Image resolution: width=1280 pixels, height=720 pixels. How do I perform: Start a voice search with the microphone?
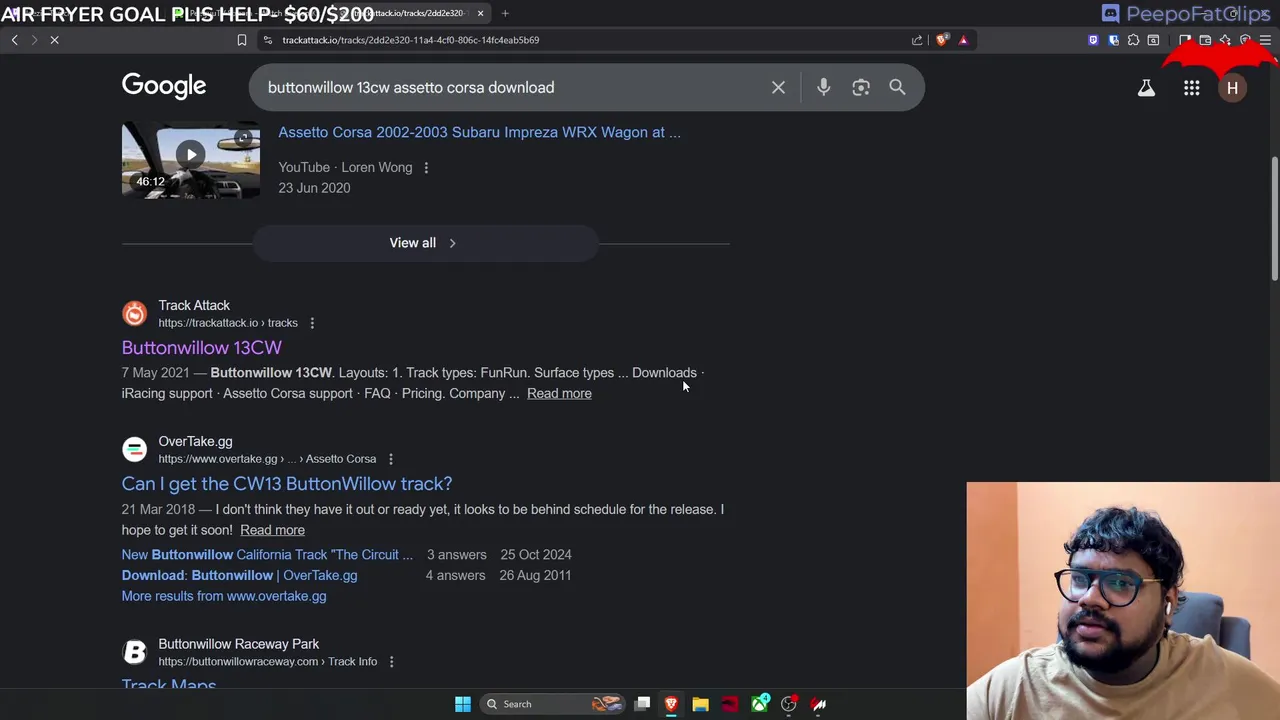pyautogui.click(x=823, y=87)
